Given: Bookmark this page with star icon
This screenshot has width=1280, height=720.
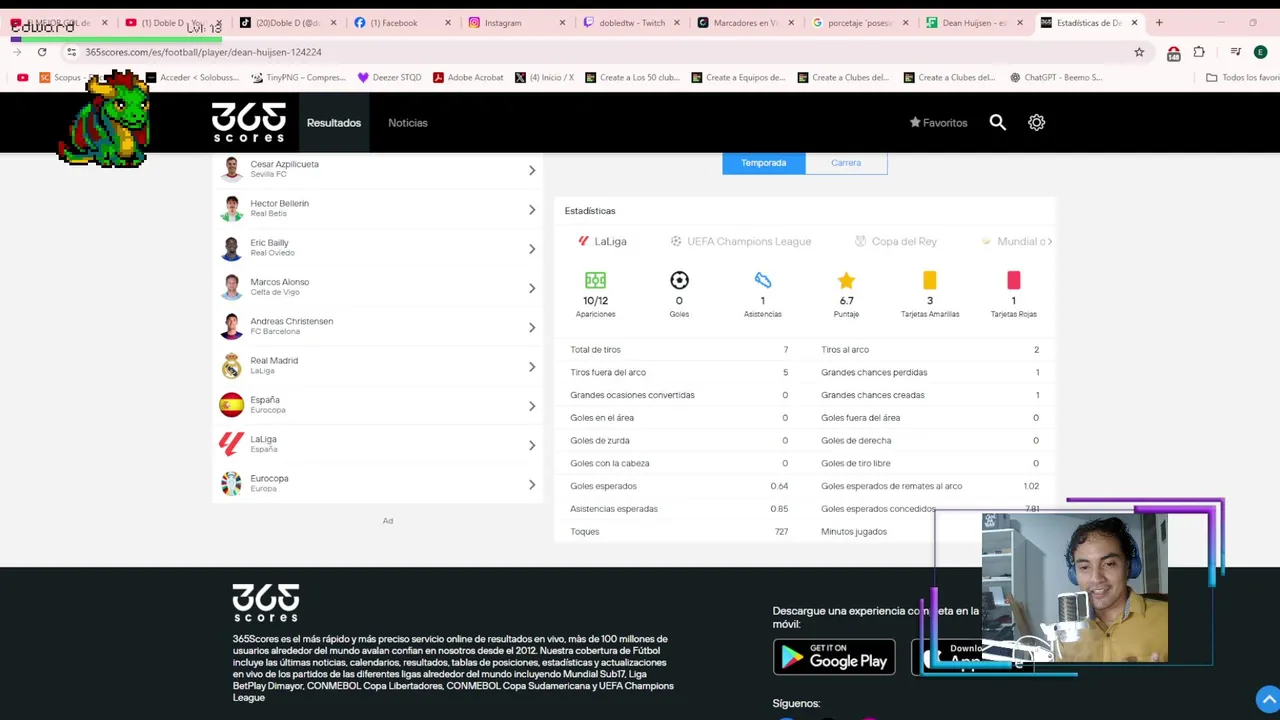Looking at the screenshot, I should coord(1139,52).
